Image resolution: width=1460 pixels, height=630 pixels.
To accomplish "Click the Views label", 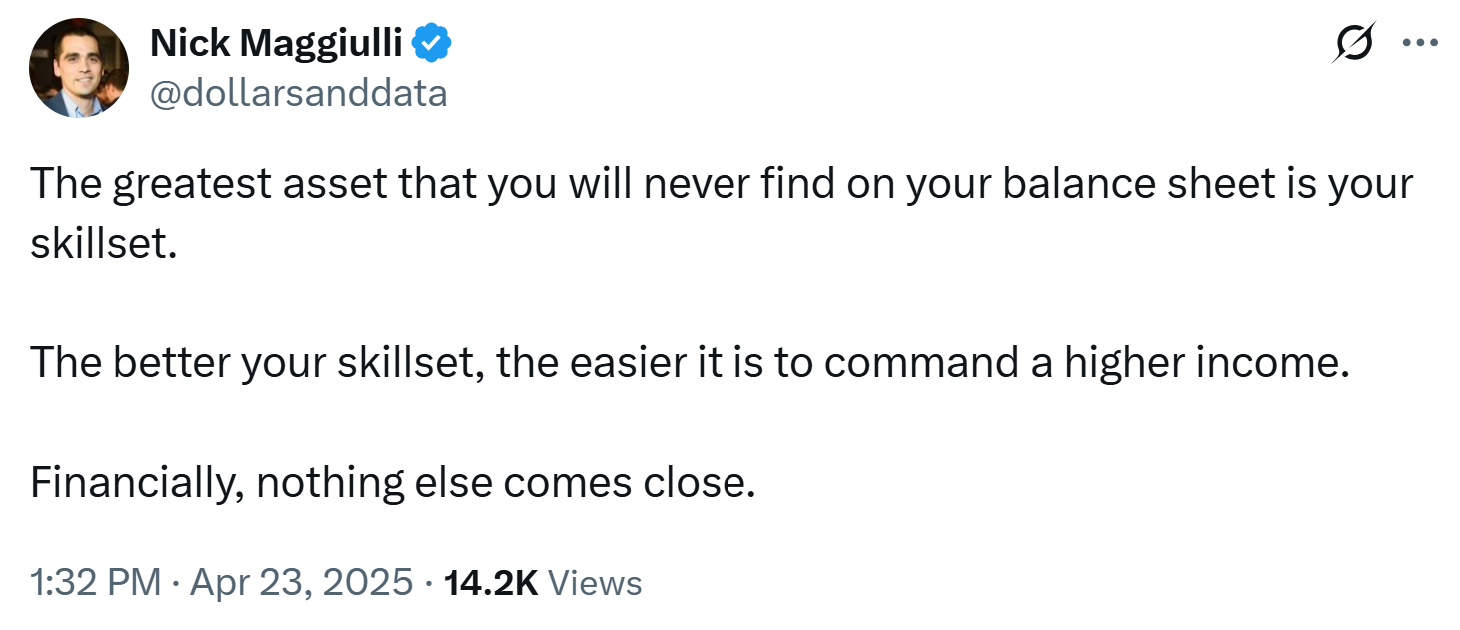I will click(x=596, y=582).
